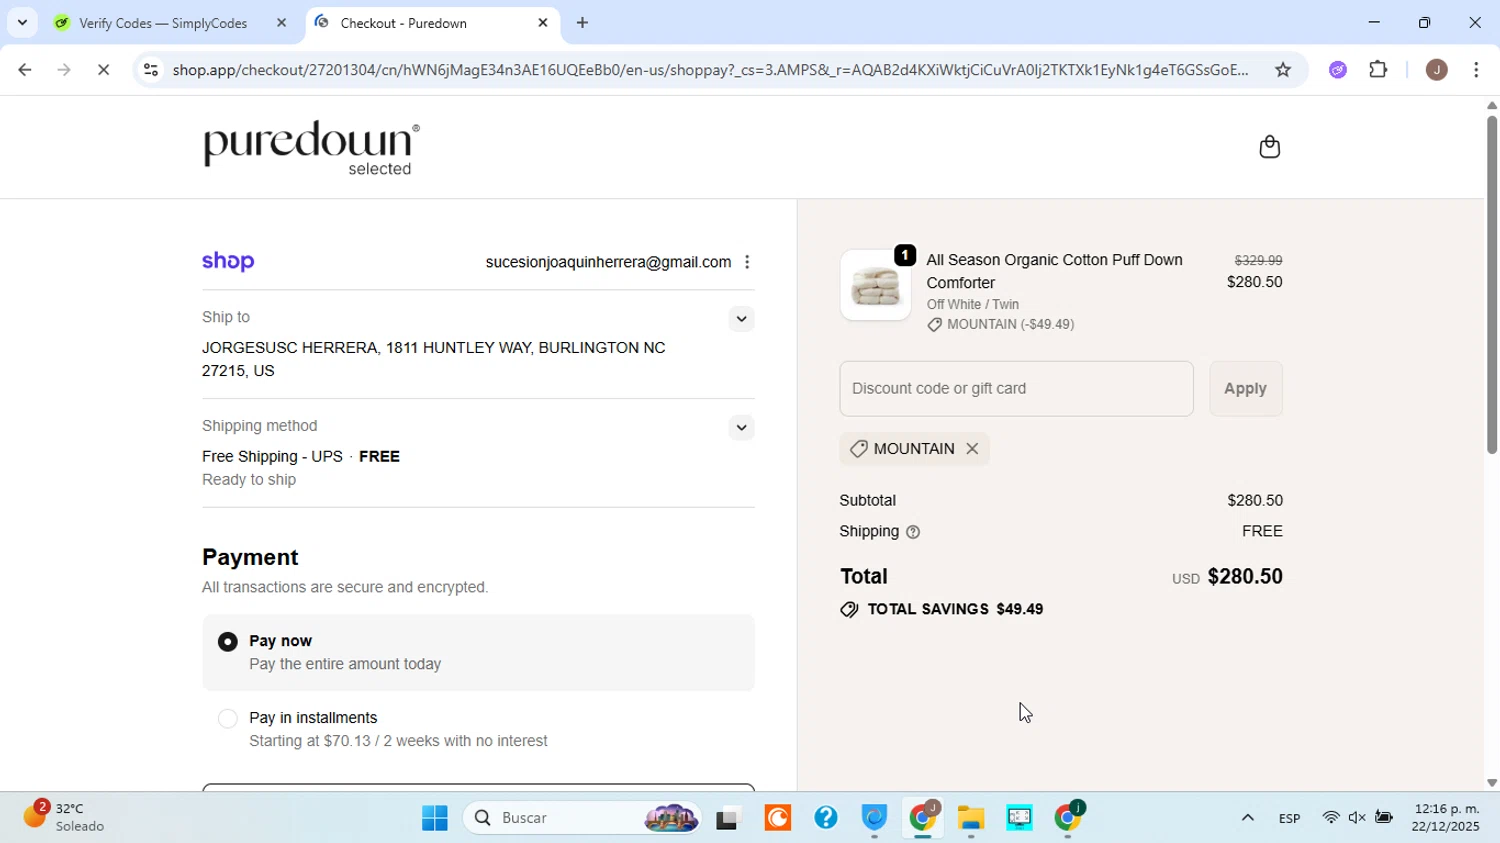
Task: Open the blue help question mark taskbar app
Action: click(825, 819)
